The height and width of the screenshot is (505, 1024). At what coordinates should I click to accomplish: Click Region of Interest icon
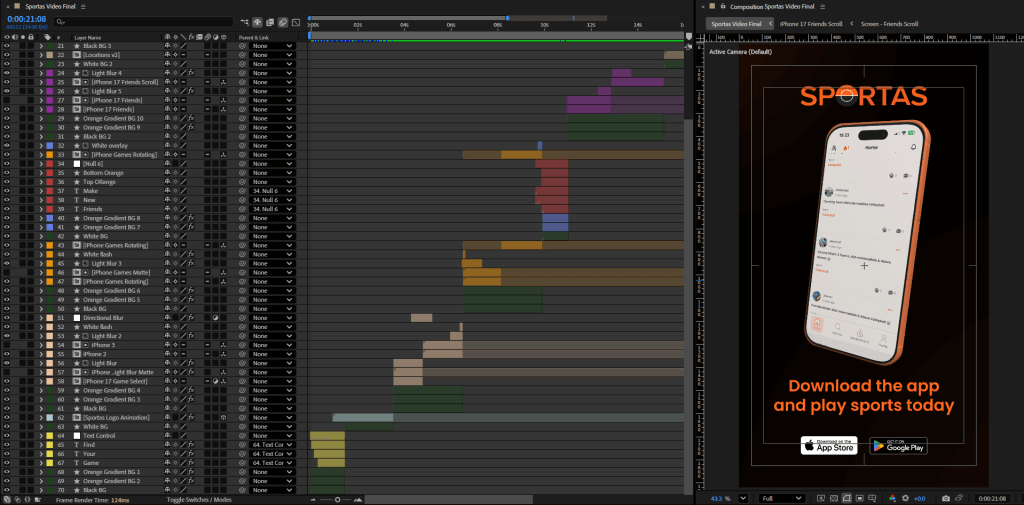(x=860, y=498)
